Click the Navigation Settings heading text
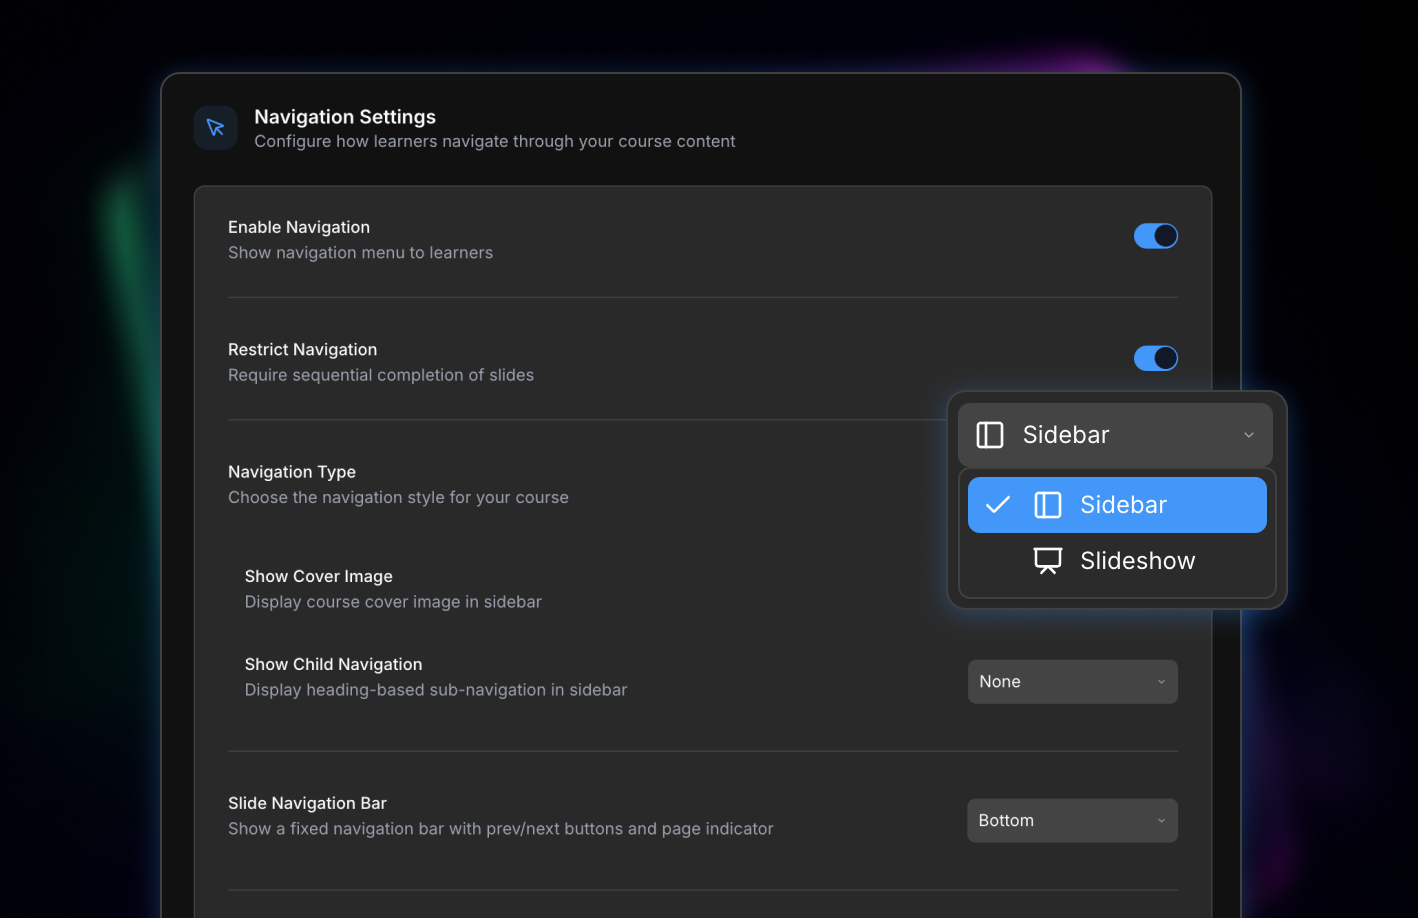The height and width of the screenshot is (918, 1418). (x=345, y=117)
